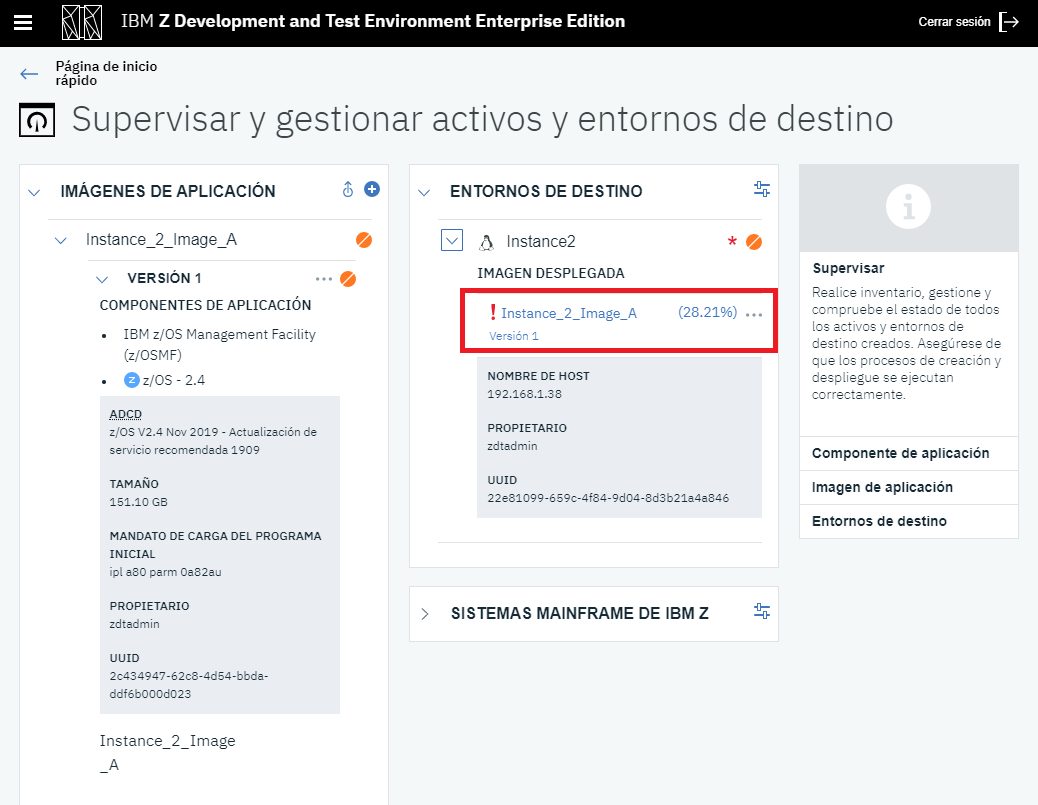Click the Linux penguin icon for Instance2
1038x805 pixels.
(x=487, y=242)
